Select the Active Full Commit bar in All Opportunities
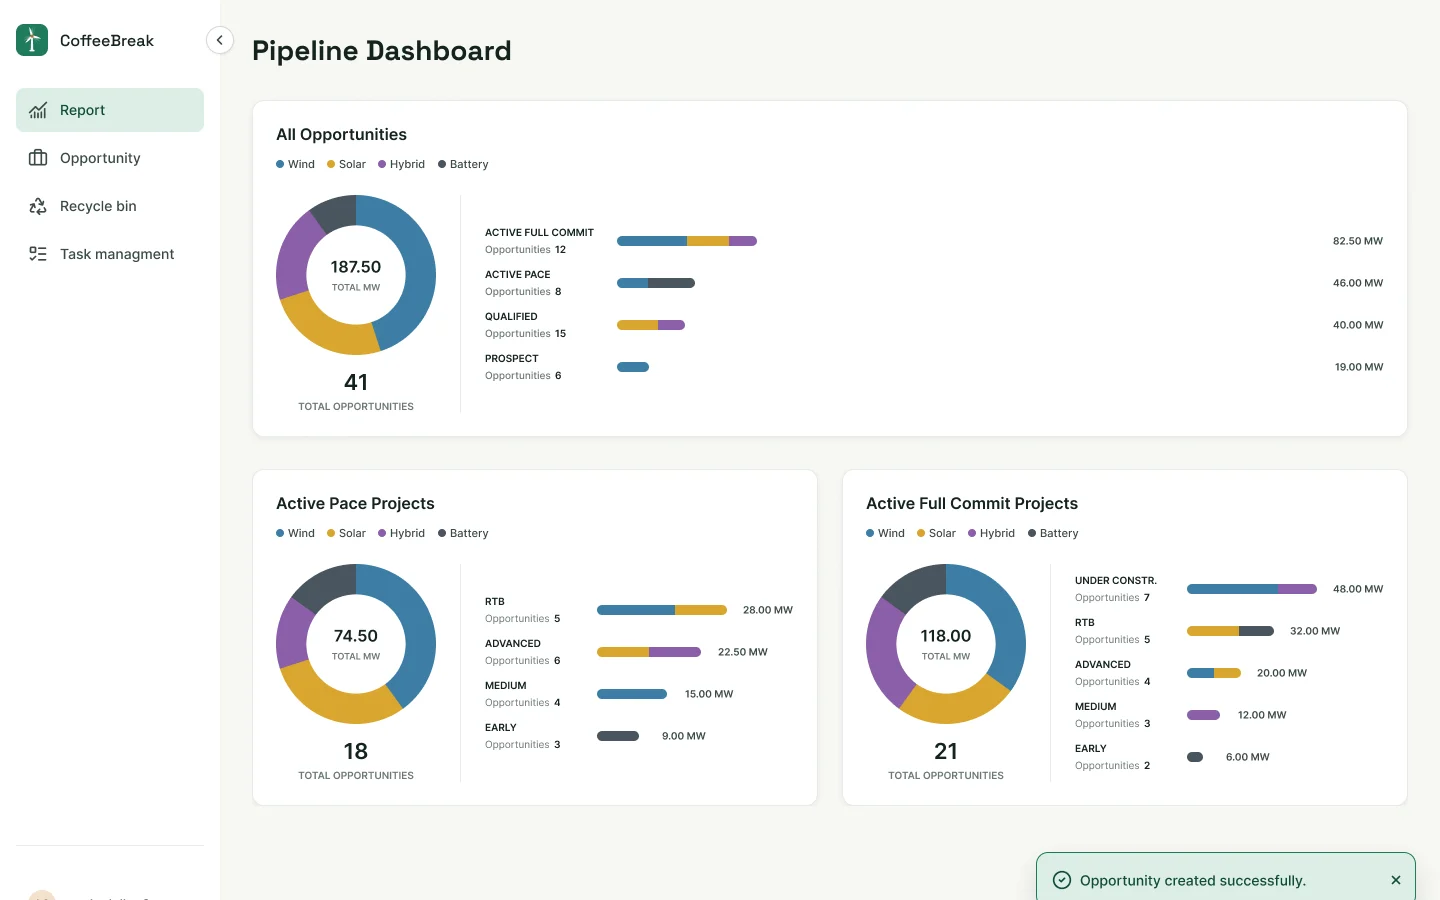Image resolution: width=1440 pixels, height=900 pixels. tap(687, 241)
